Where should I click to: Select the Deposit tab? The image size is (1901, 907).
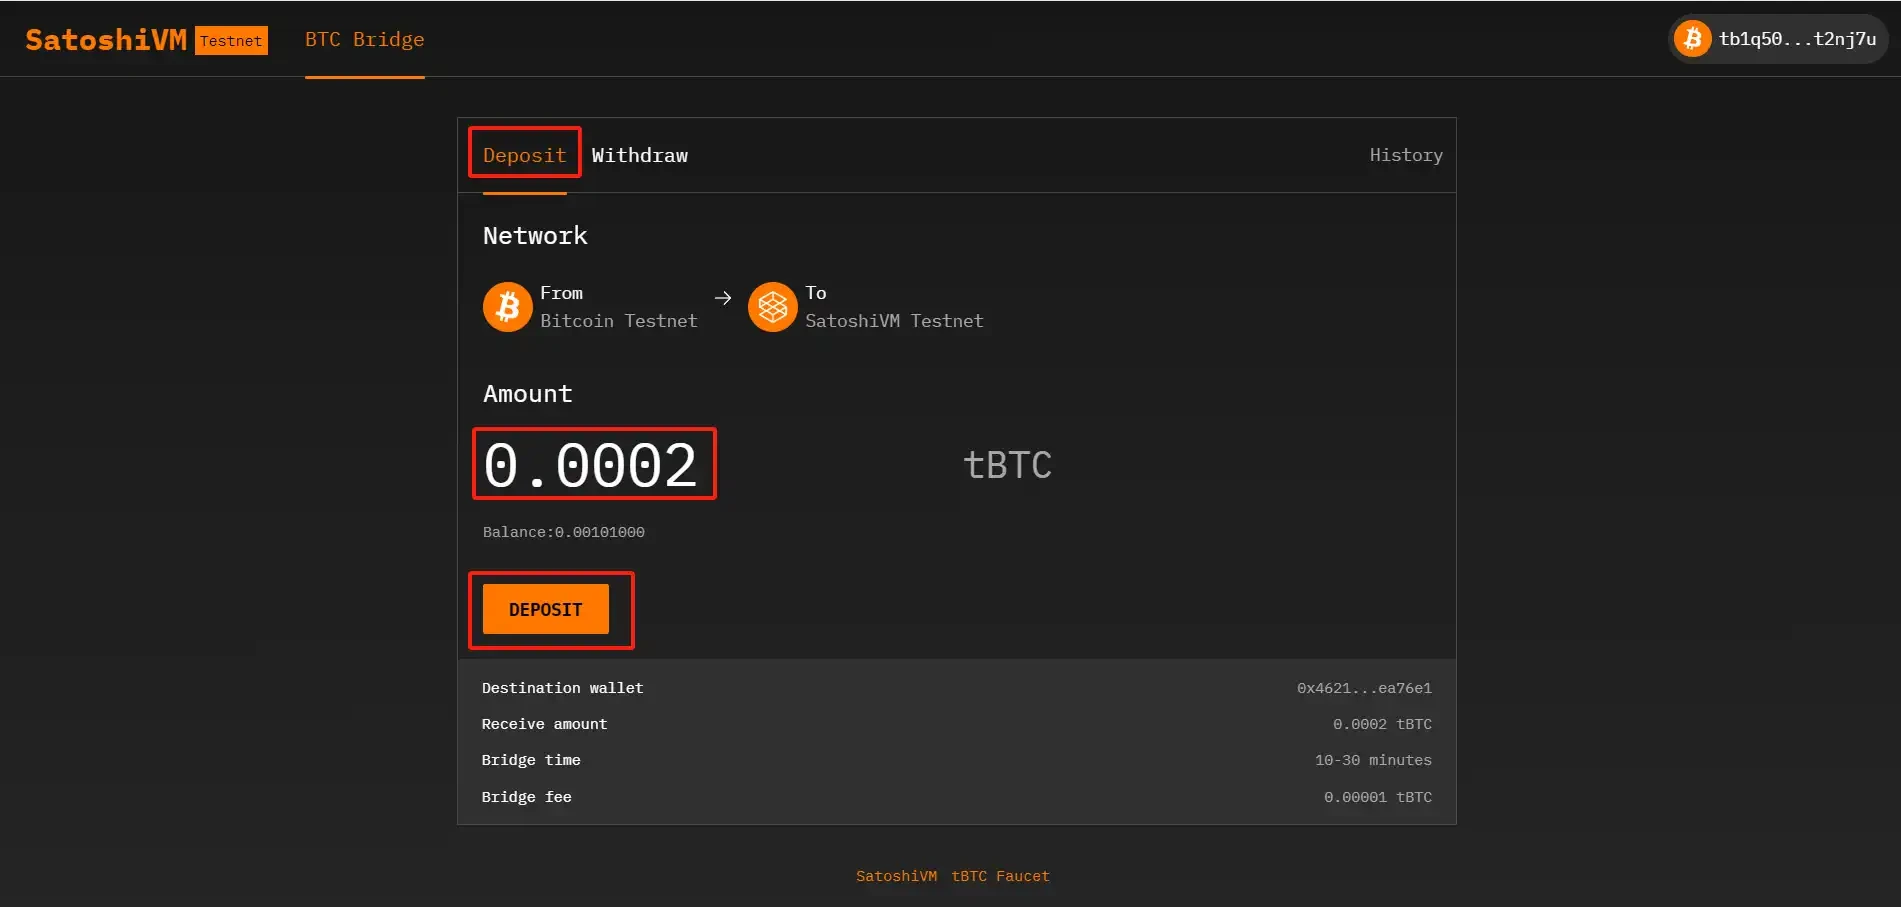524,155
